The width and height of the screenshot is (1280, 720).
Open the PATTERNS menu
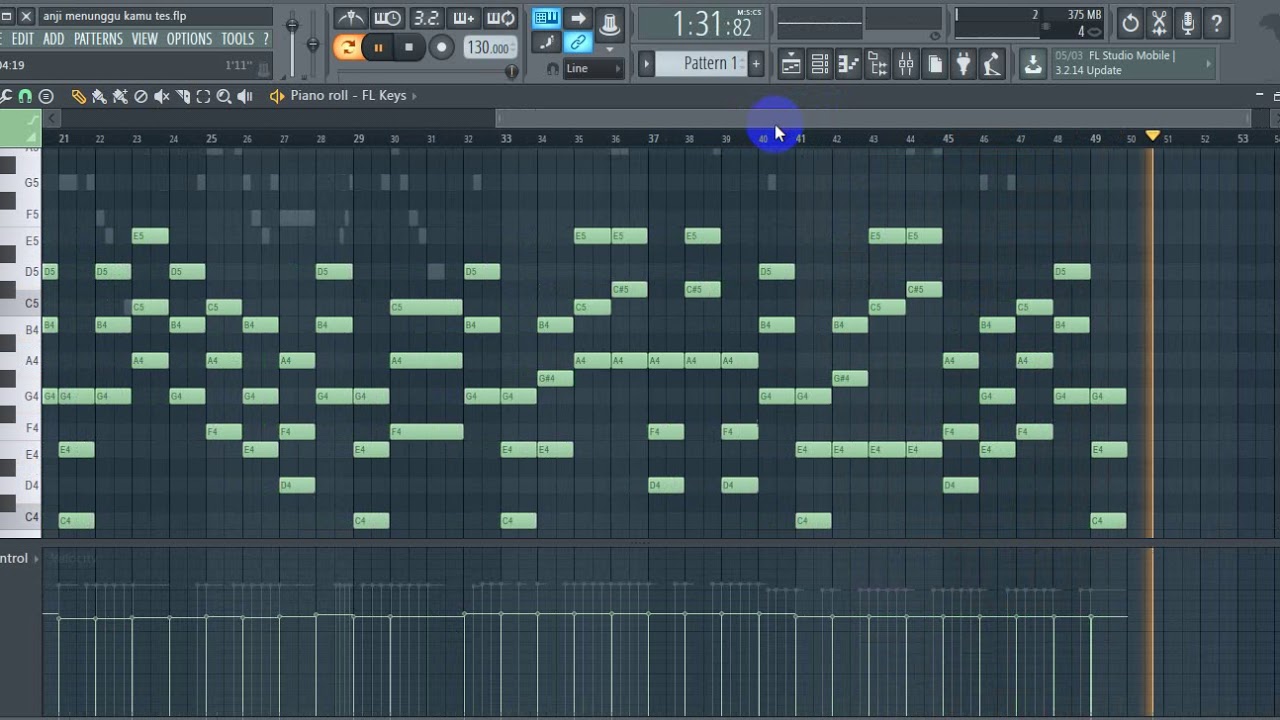click(98, 38)
